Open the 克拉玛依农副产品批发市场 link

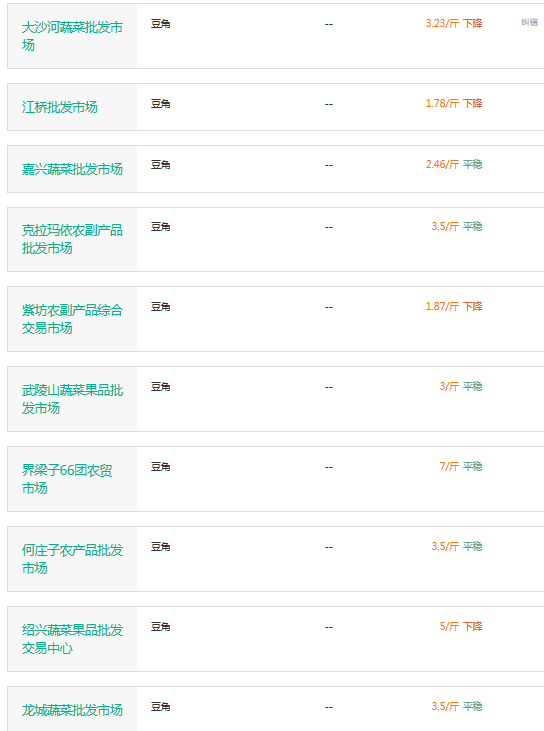(x=72, y=239)
